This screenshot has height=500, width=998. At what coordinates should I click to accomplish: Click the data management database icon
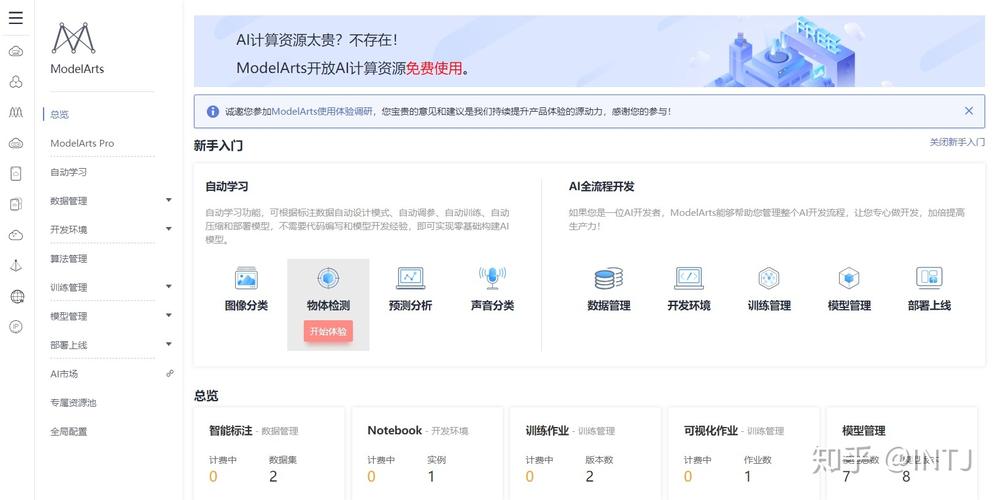coord(608,278)
